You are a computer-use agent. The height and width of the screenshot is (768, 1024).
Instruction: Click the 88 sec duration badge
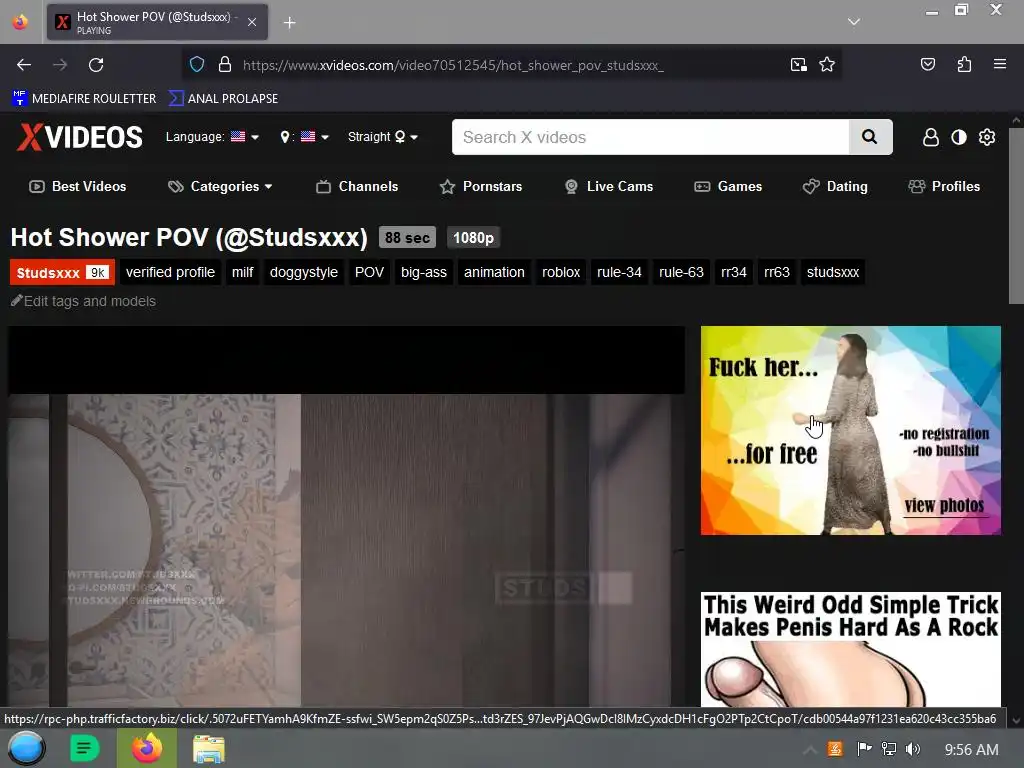point(407,238)
